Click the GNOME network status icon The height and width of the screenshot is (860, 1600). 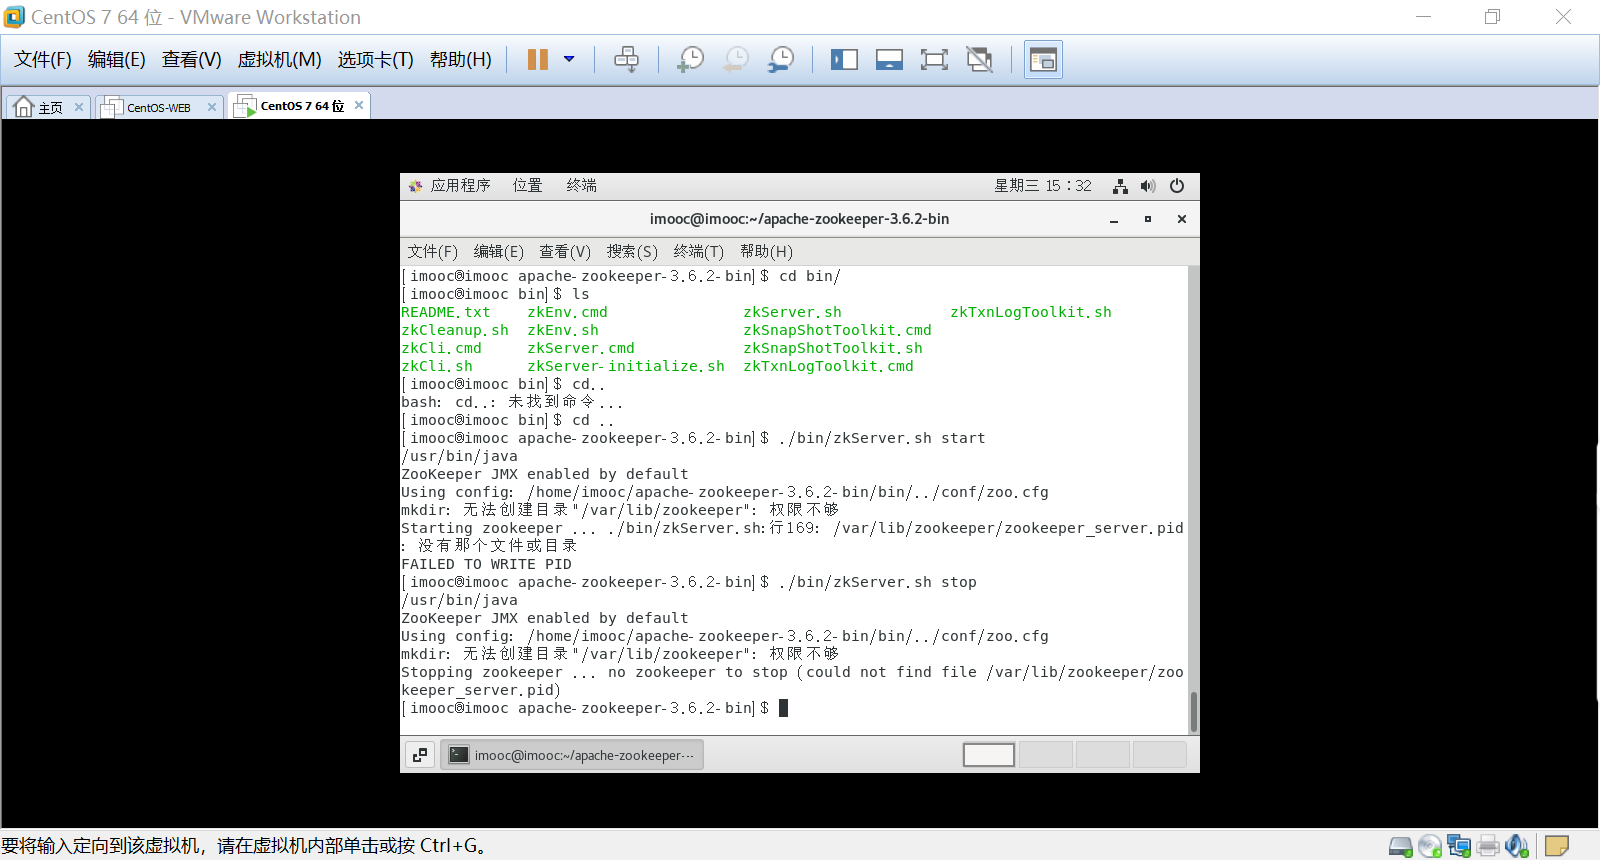pos(1120,186)
